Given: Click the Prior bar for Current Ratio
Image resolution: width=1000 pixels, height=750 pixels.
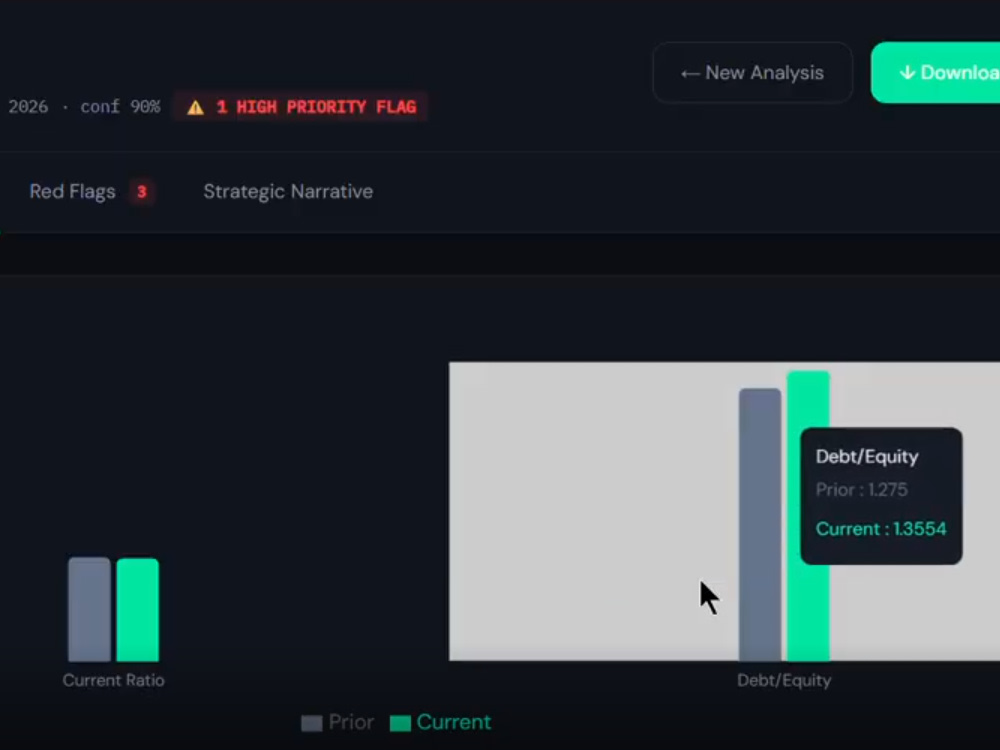Looking at the screenshot, I should (x=89, y=609).
